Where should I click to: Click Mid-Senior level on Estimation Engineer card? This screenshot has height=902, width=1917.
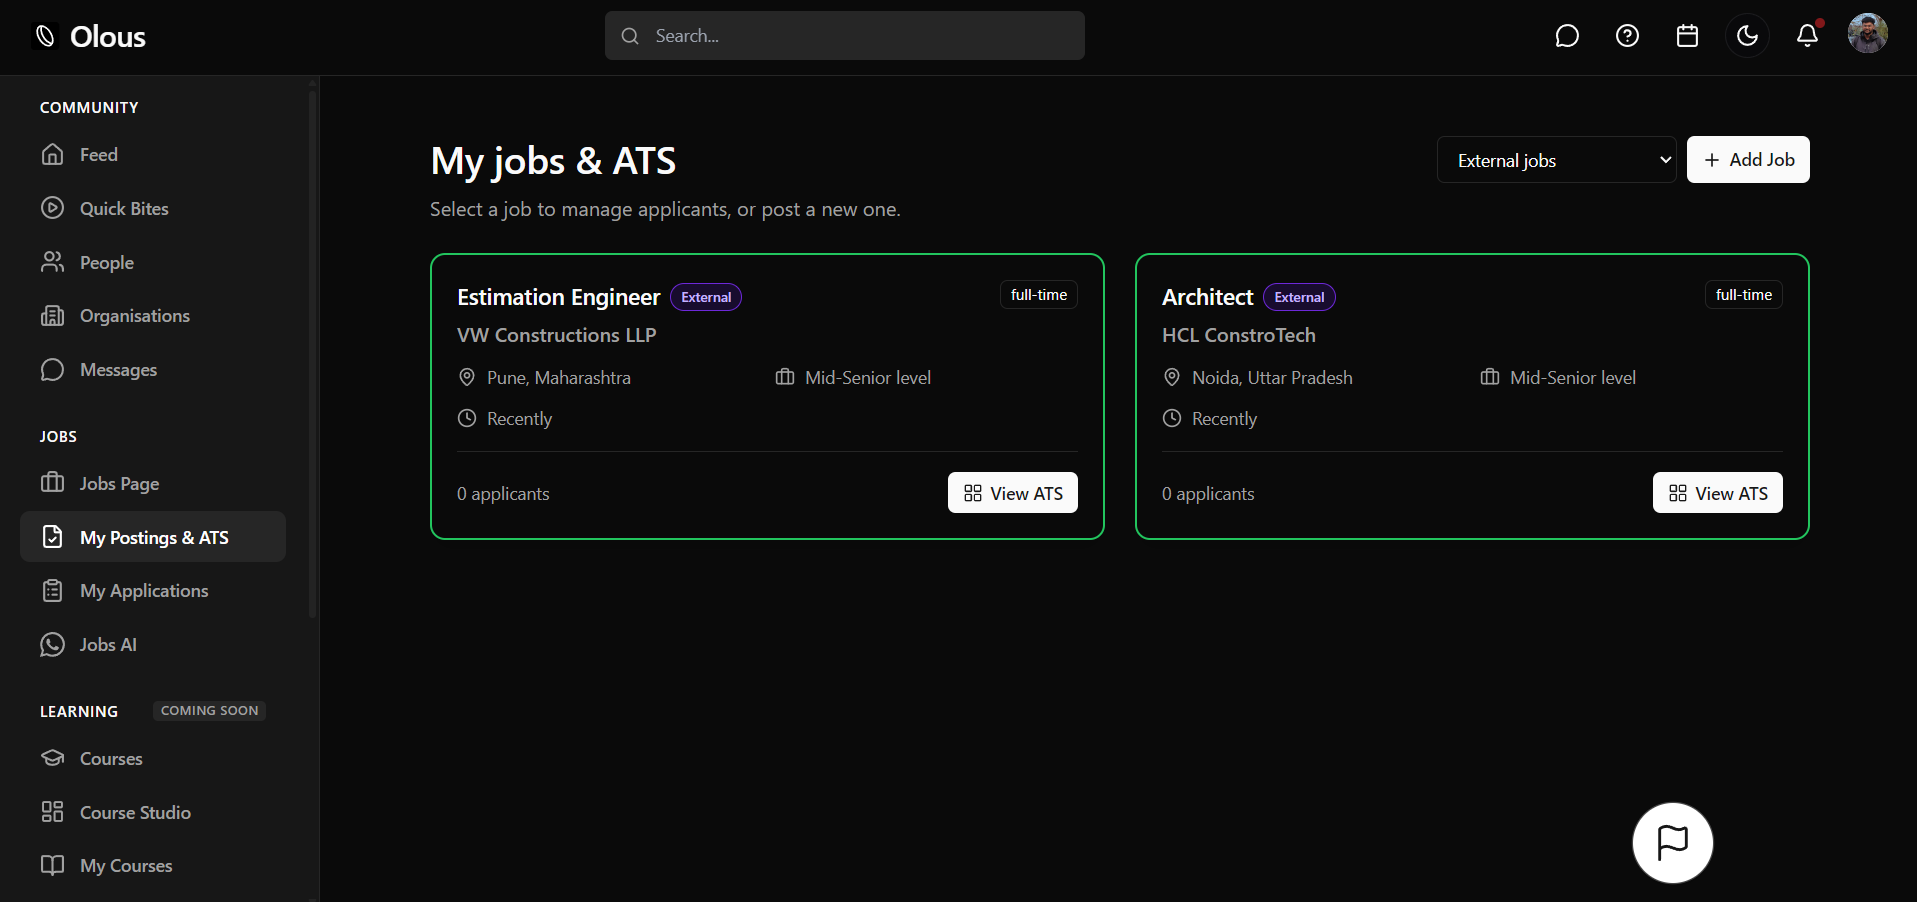coord(867,378)
